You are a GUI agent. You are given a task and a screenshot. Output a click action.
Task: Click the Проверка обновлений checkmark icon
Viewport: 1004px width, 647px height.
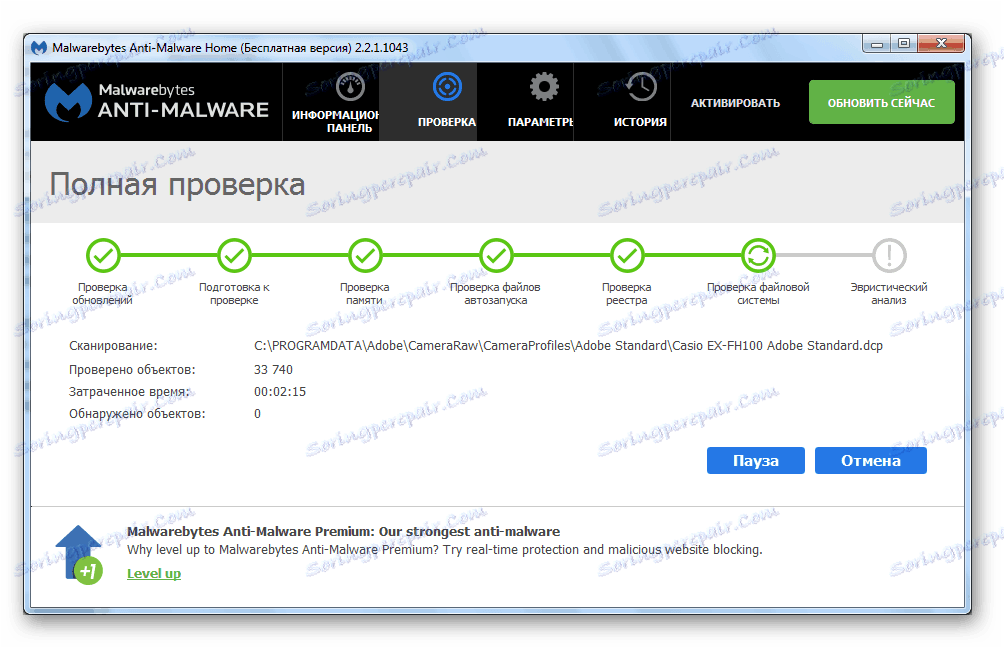[x=103, y=255]
